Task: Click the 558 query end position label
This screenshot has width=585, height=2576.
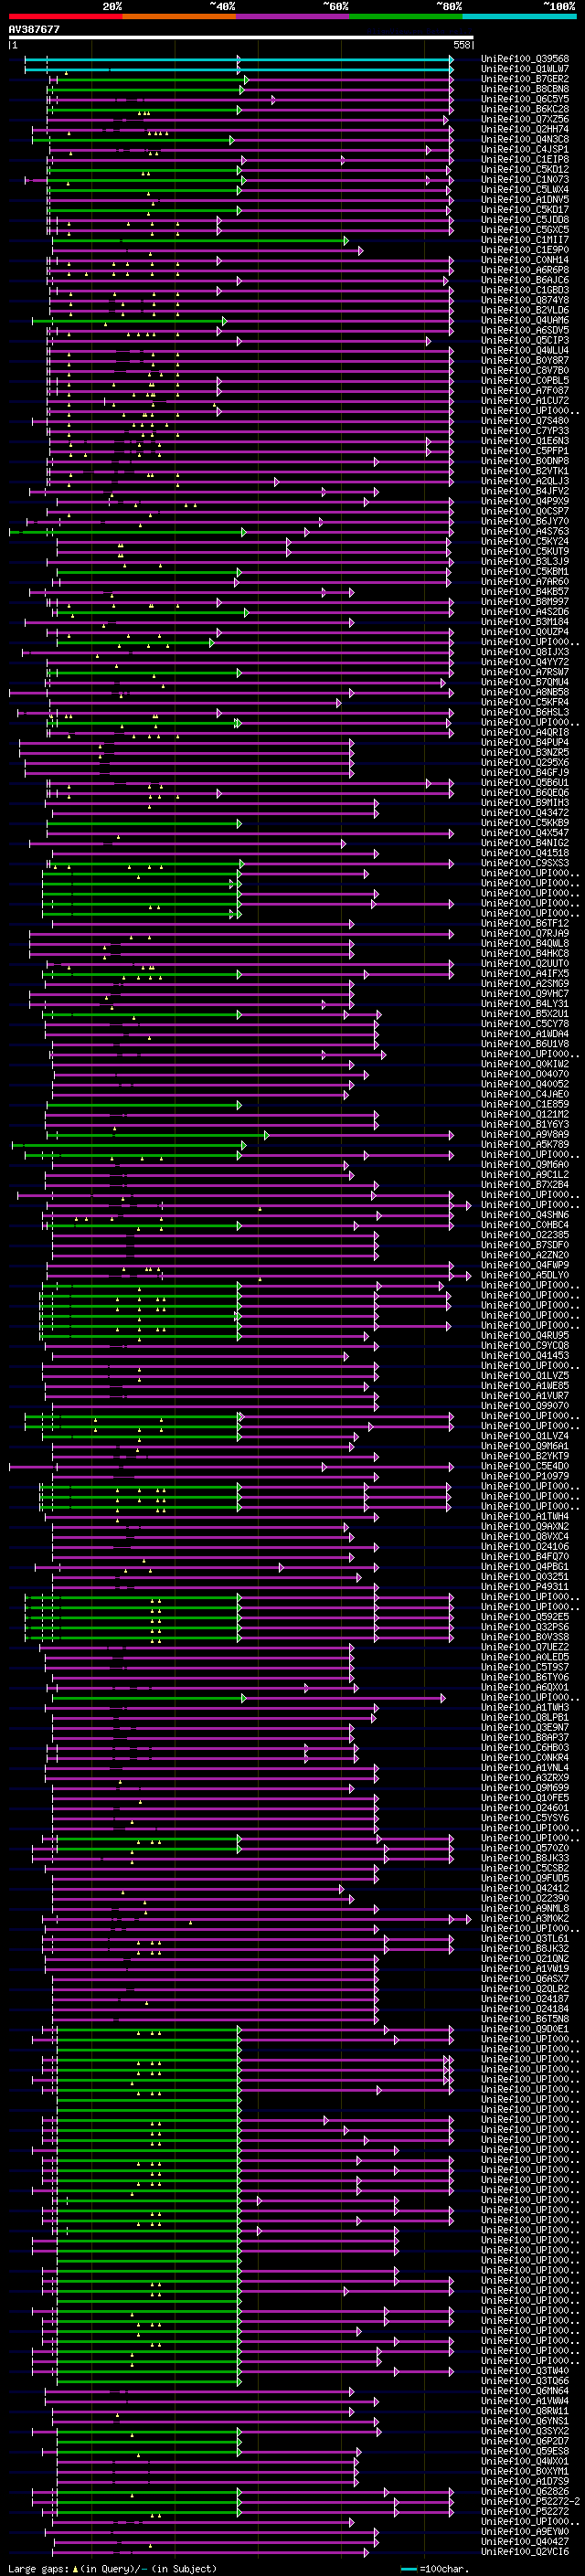Action: pos(461,45)
